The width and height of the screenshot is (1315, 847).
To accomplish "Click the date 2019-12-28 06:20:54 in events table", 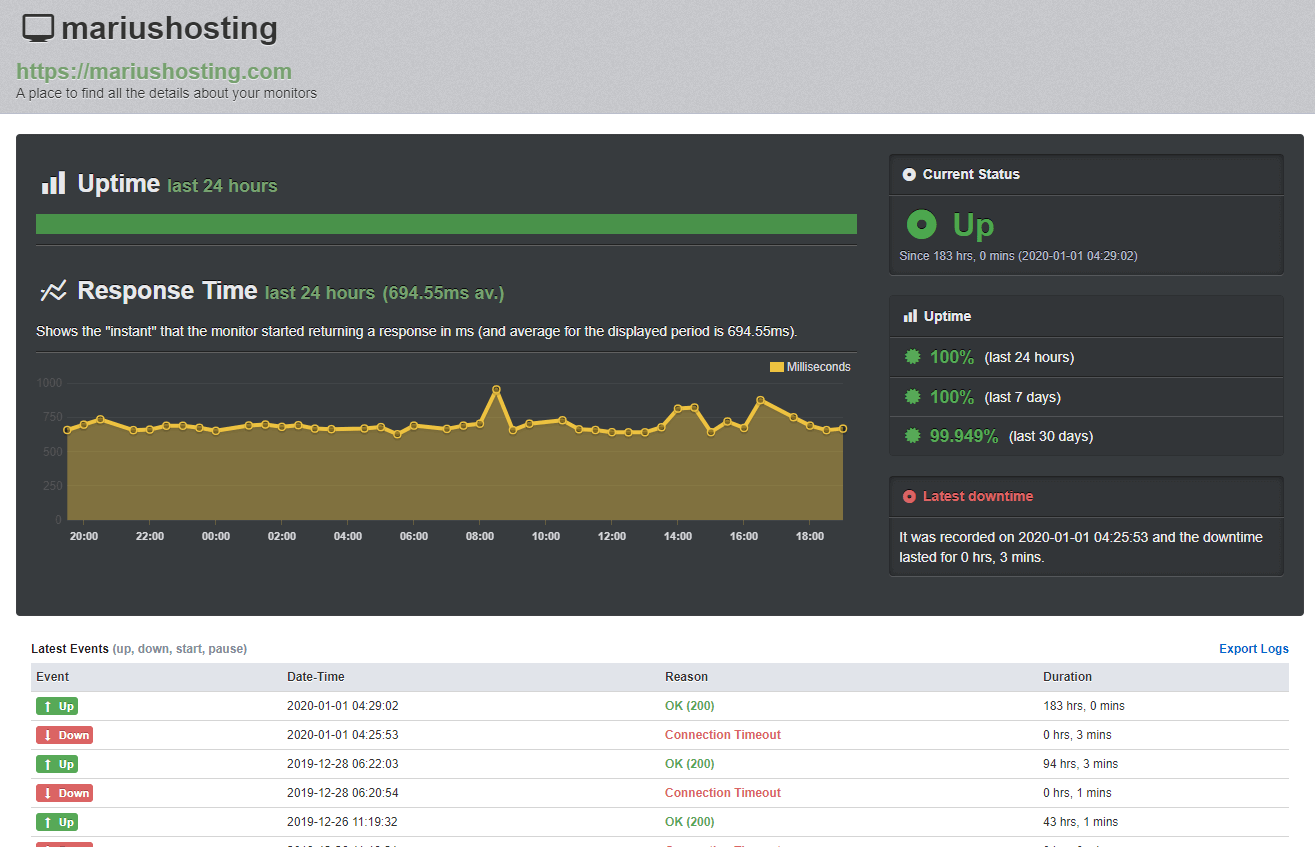I will coord(343,793).
